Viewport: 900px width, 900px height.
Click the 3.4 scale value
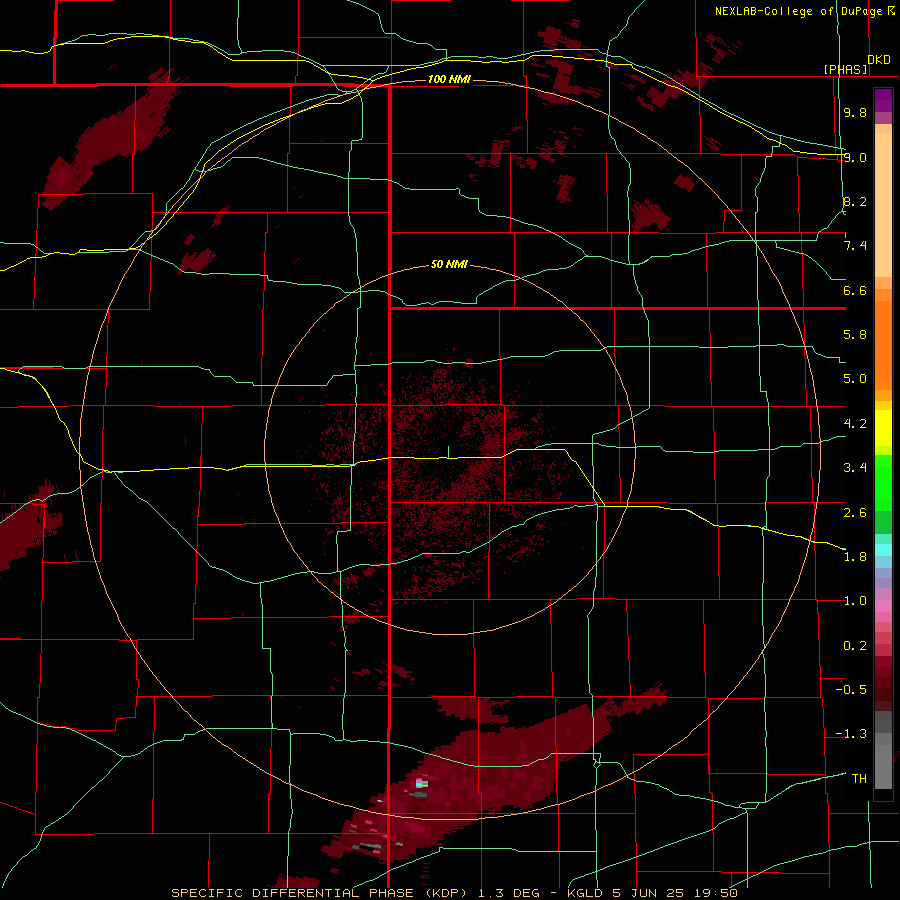(855, 468)
